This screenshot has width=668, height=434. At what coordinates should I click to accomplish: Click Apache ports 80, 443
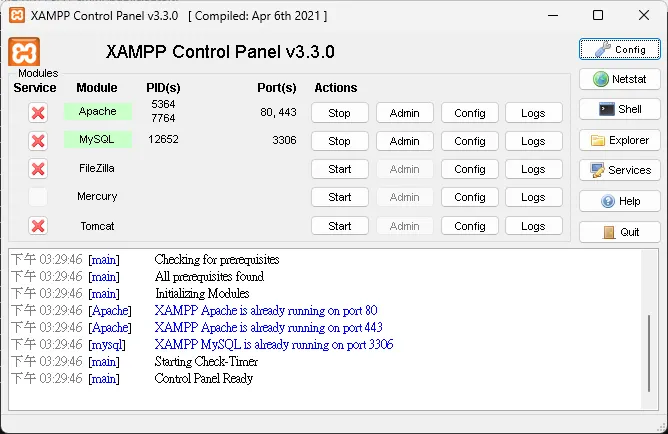pyautogui.click(x=278, y=112)
